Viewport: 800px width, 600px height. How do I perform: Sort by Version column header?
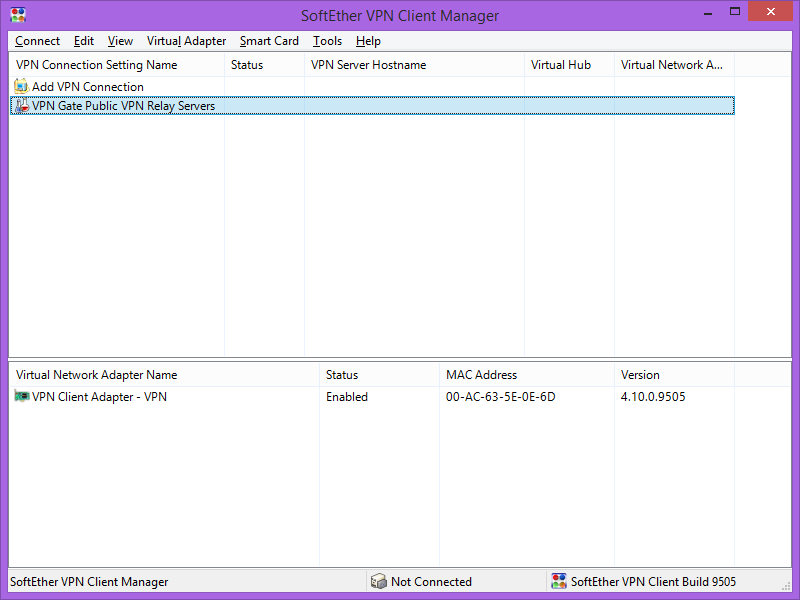674,375
